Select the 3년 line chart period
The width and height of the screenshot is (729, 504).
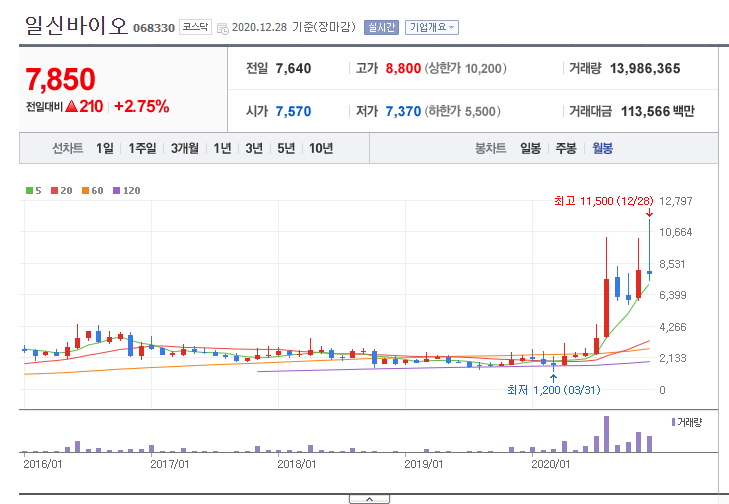(254, 148)
